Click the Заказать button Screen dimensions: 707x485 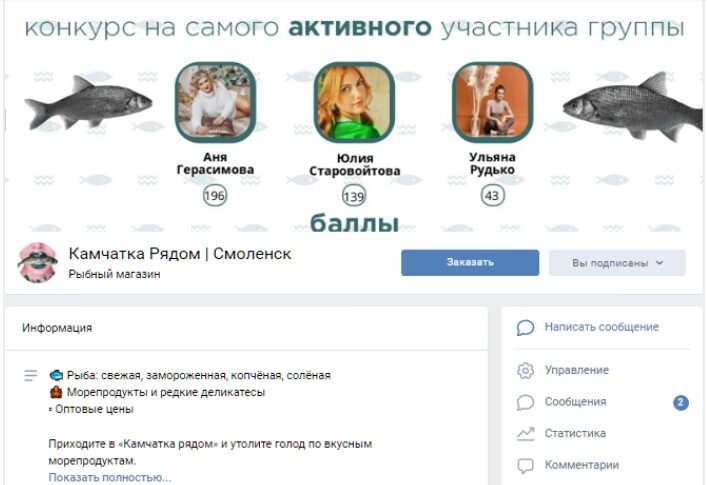click(x=470, y=263)
